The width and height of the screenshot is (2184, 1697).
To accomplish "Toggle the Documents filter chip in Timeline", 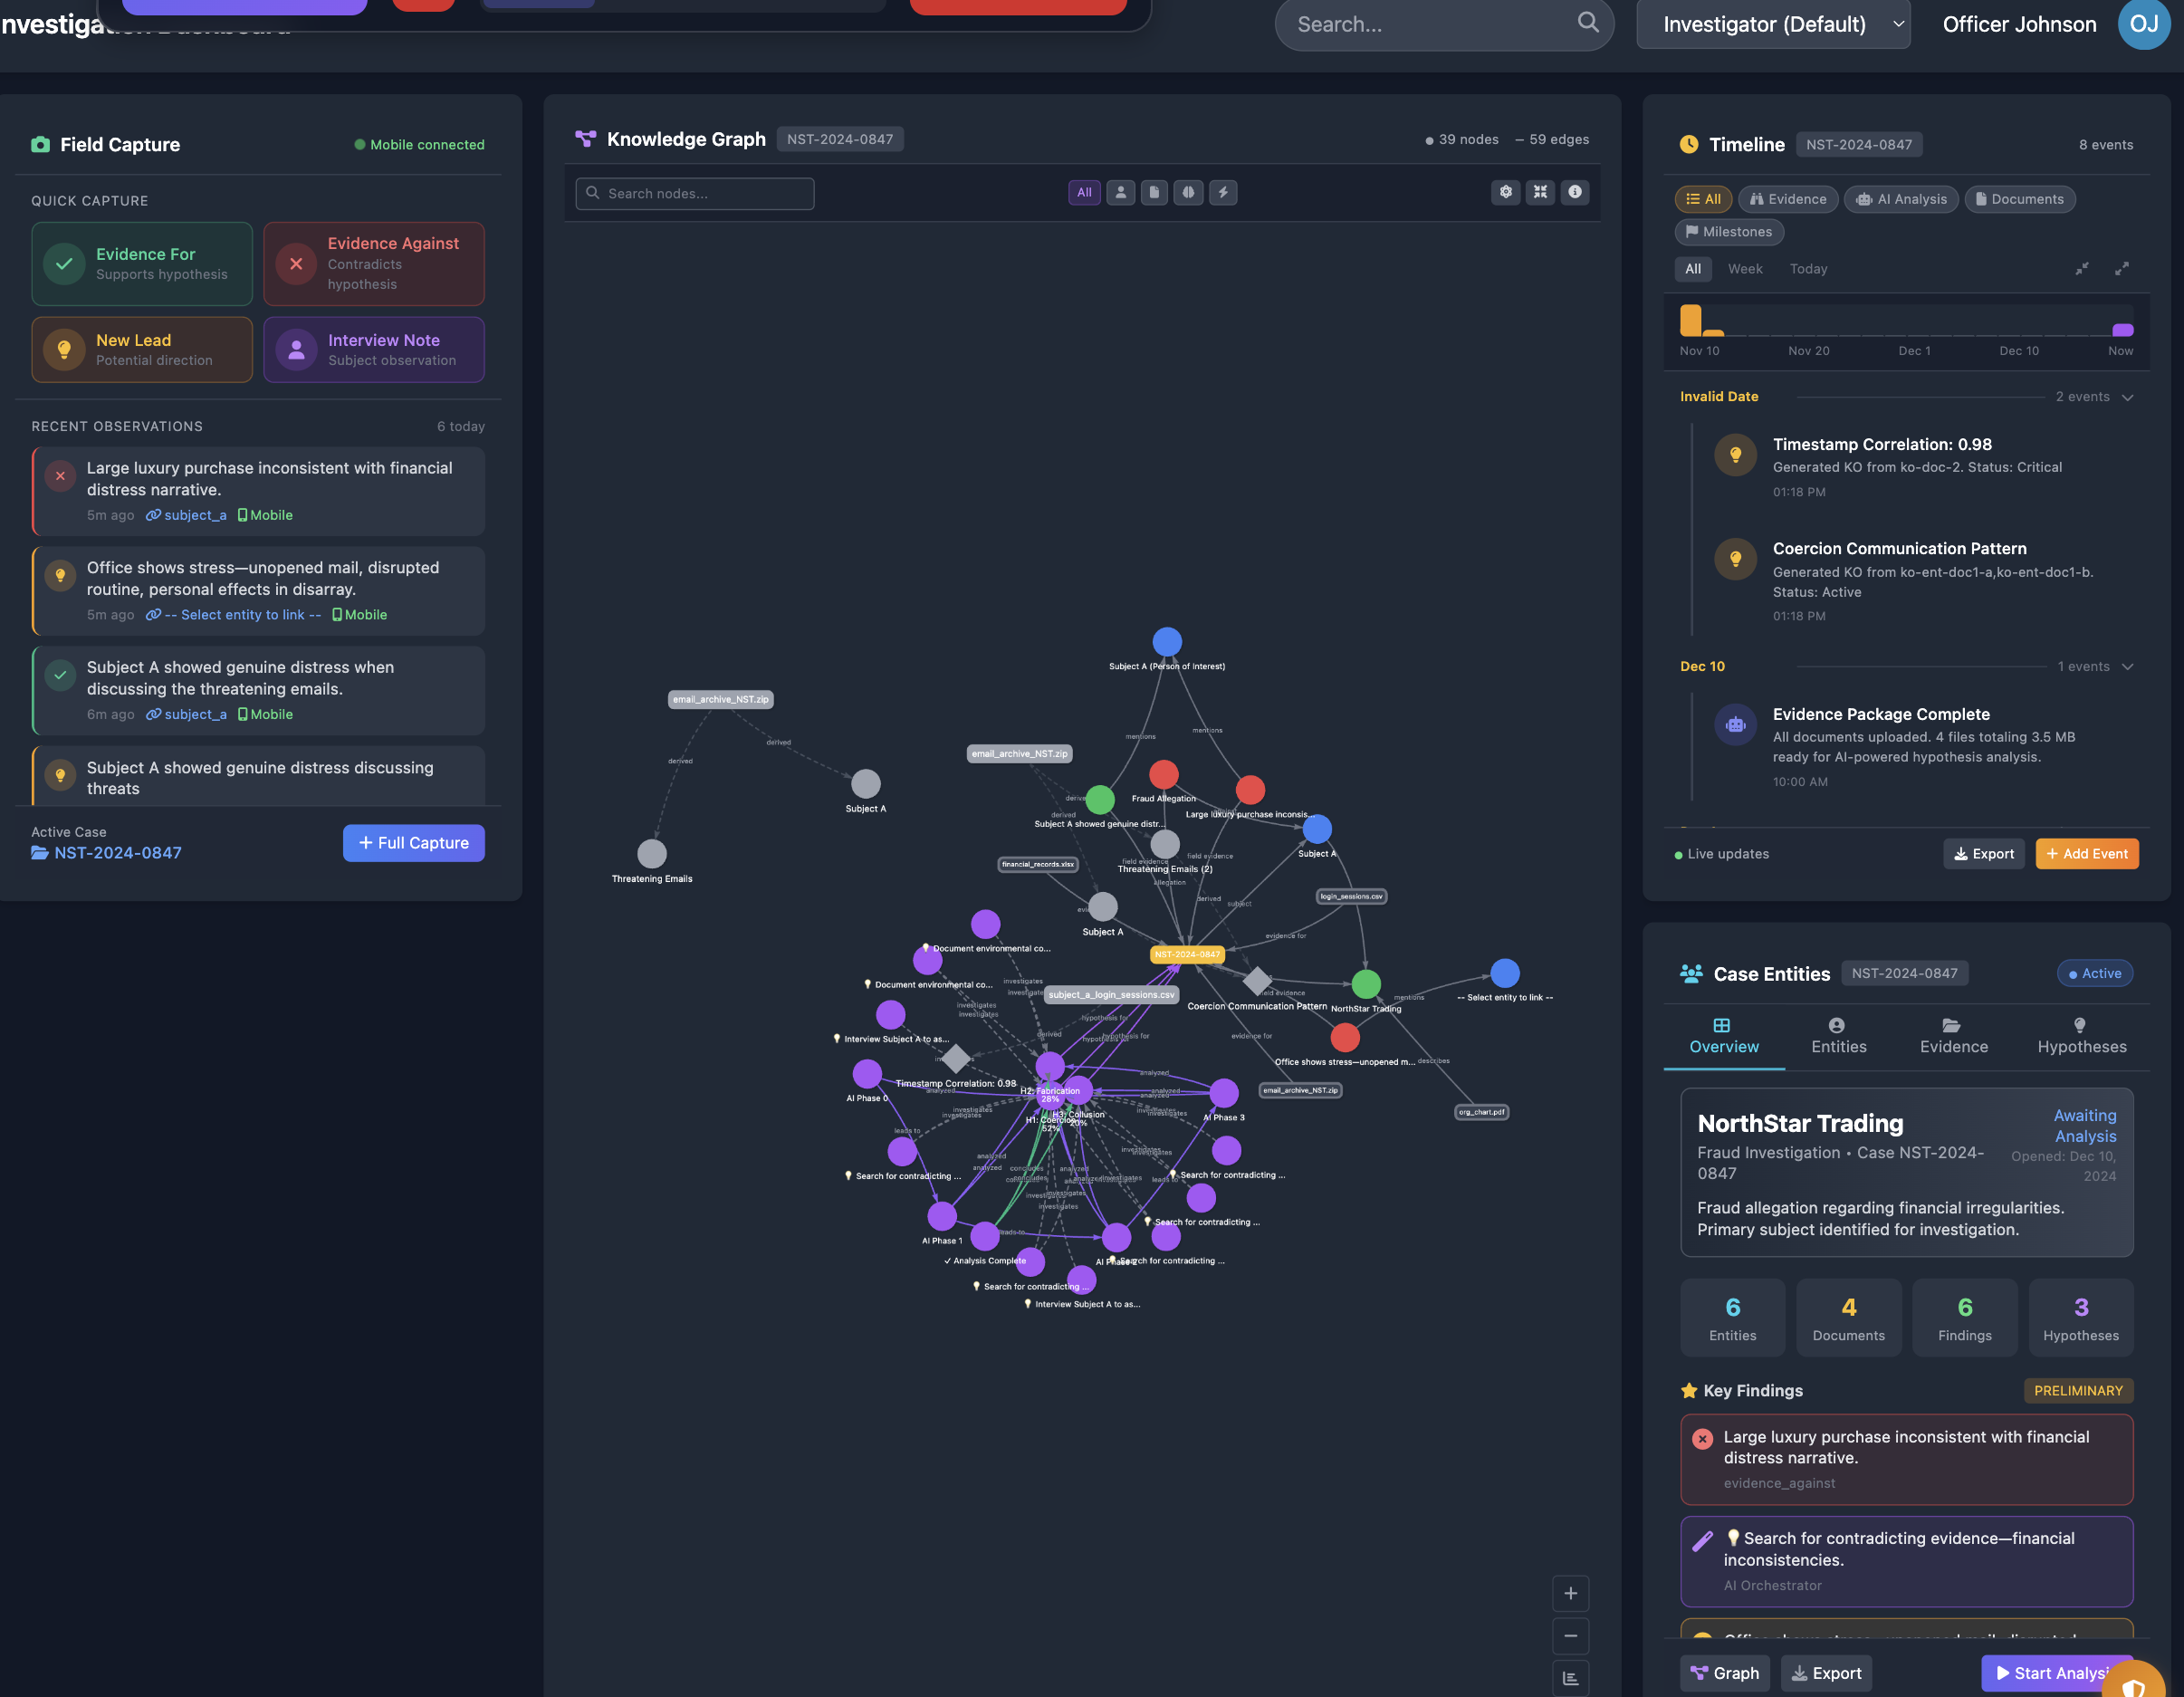I will click(x=2020, y=199).
